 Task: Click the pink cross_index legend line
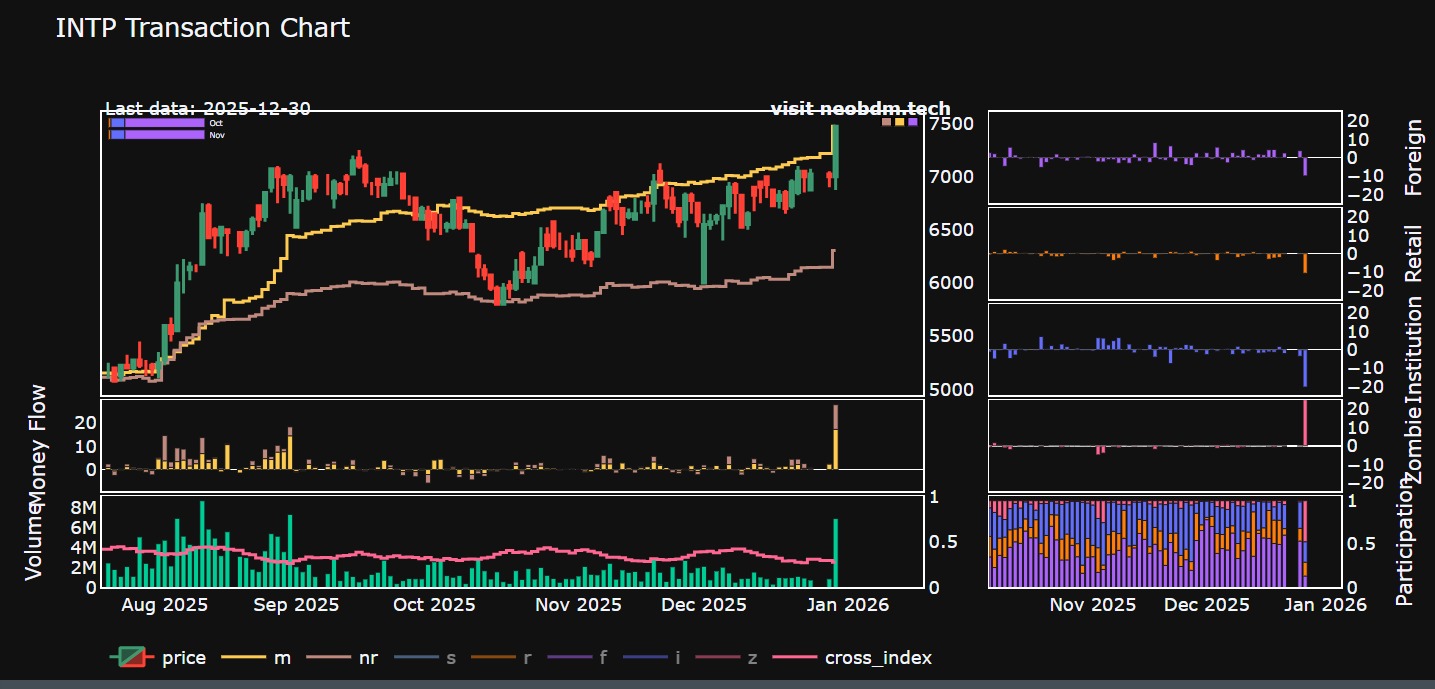pyautogui.click(x=797, y=658)
